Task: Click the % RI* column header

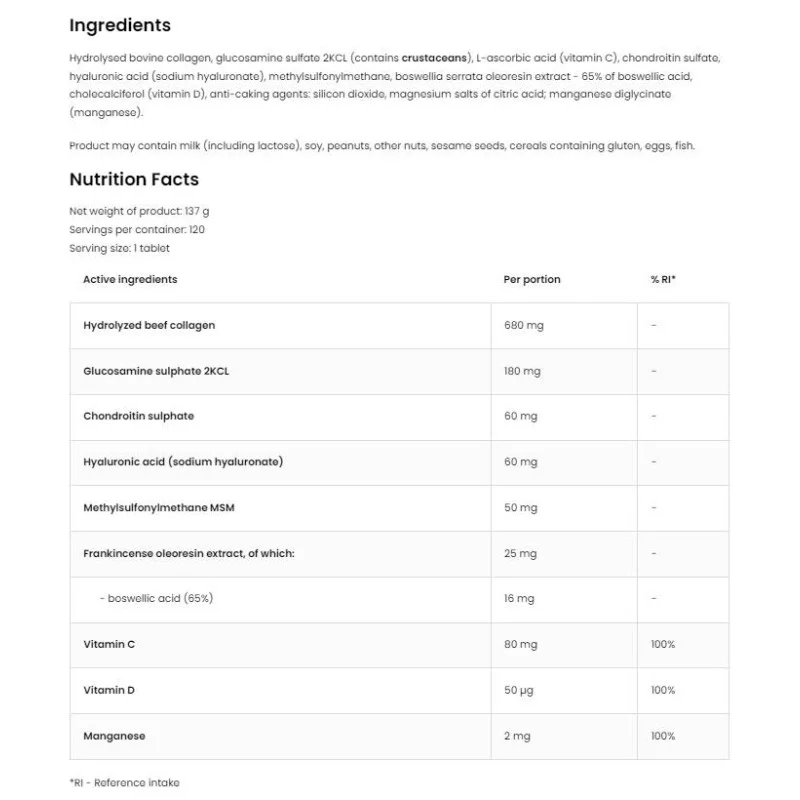Action: click(663, 280)
